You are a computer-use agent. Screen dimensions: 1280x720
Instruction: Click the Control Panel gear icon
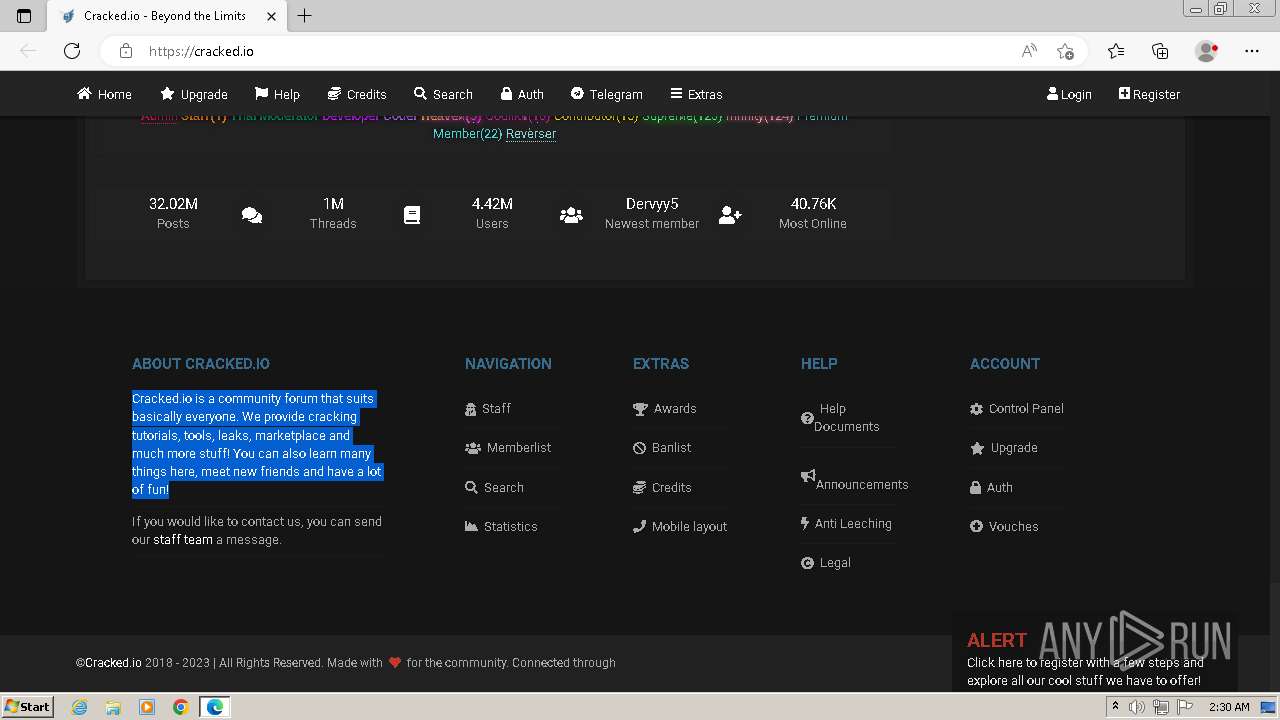coord(976,409)
